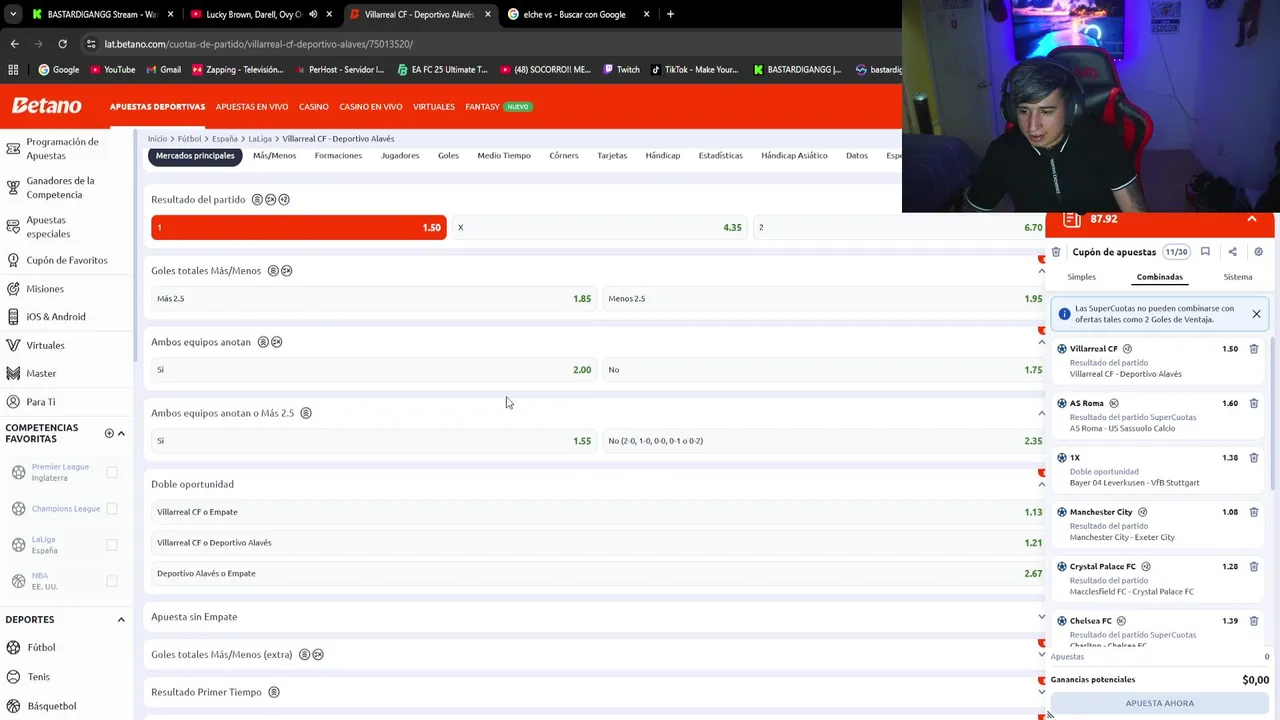Remove AS Roma bet from coupon
The image size is (1280, 720).
coord(1254,403)
